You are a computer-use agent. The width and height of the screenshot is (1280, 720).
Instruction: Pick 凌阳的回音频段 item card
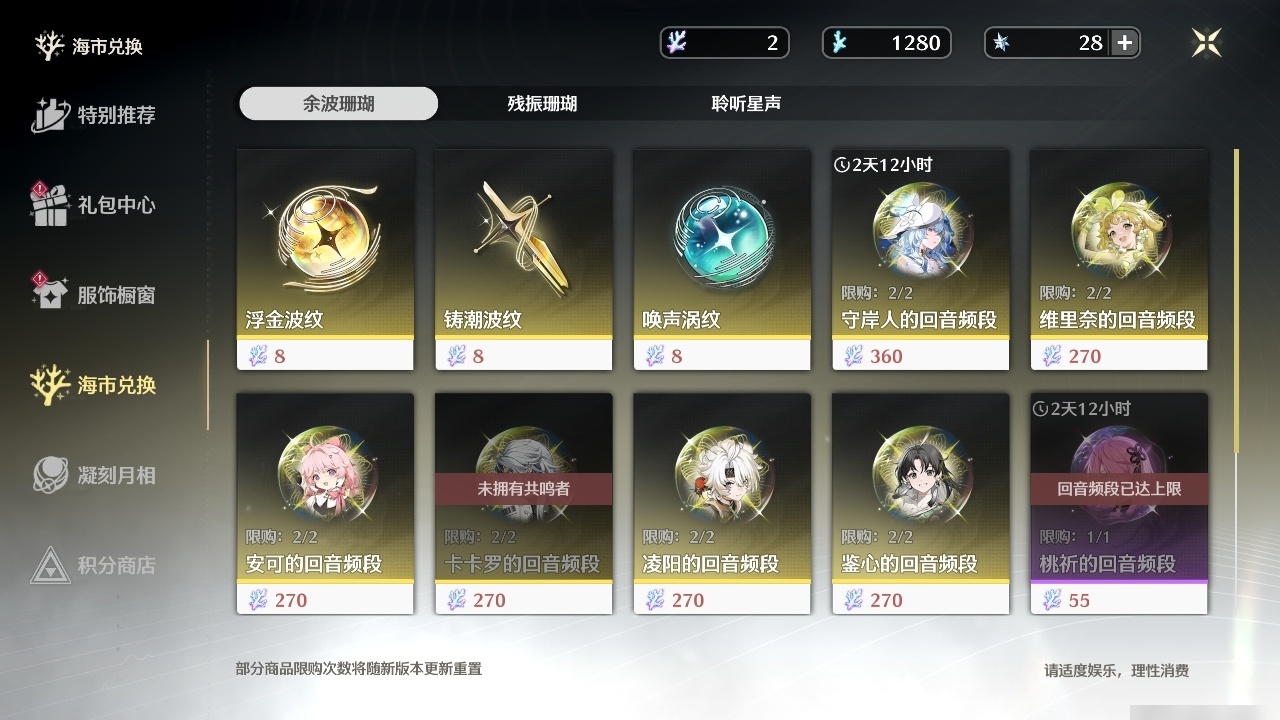pyautogui.click(x=722, y=504)
